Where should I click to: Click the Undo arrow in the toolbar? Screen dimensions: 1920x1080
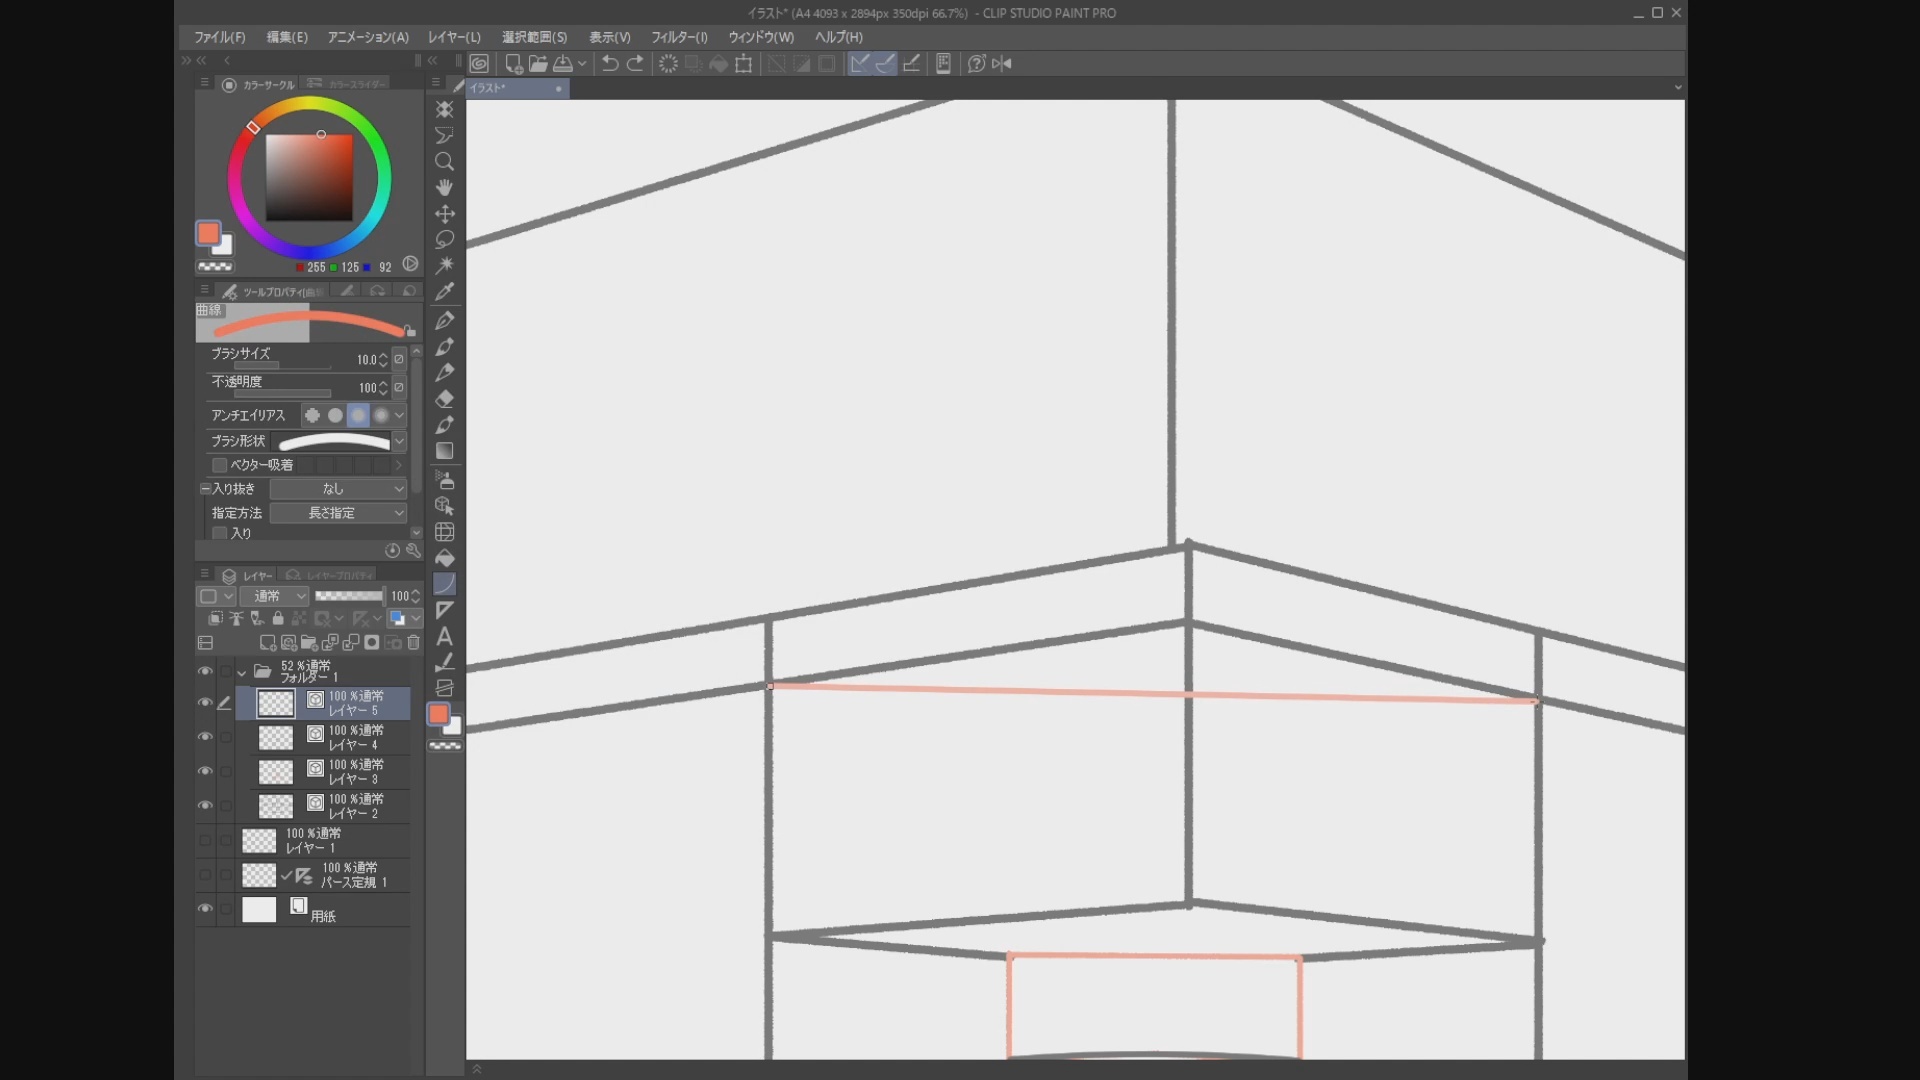[x=609, y=64]
